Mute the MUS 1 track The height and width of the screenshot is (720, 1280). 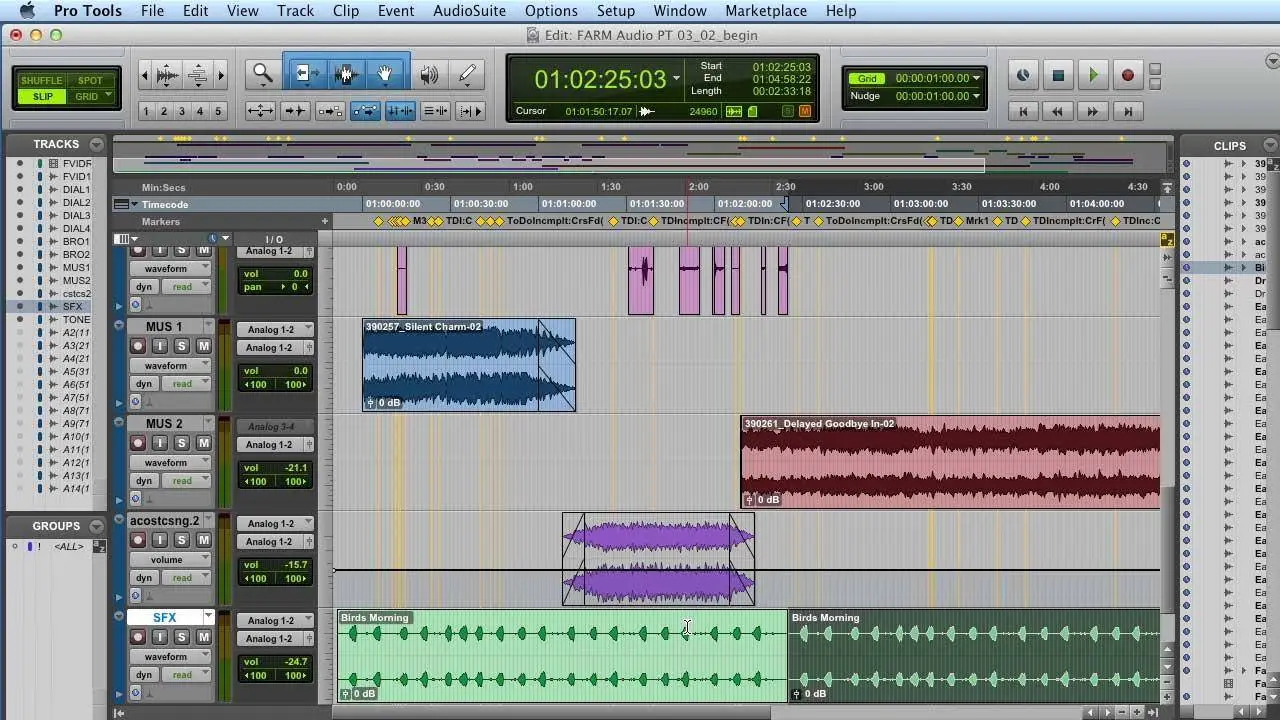[x=203, y=346]
